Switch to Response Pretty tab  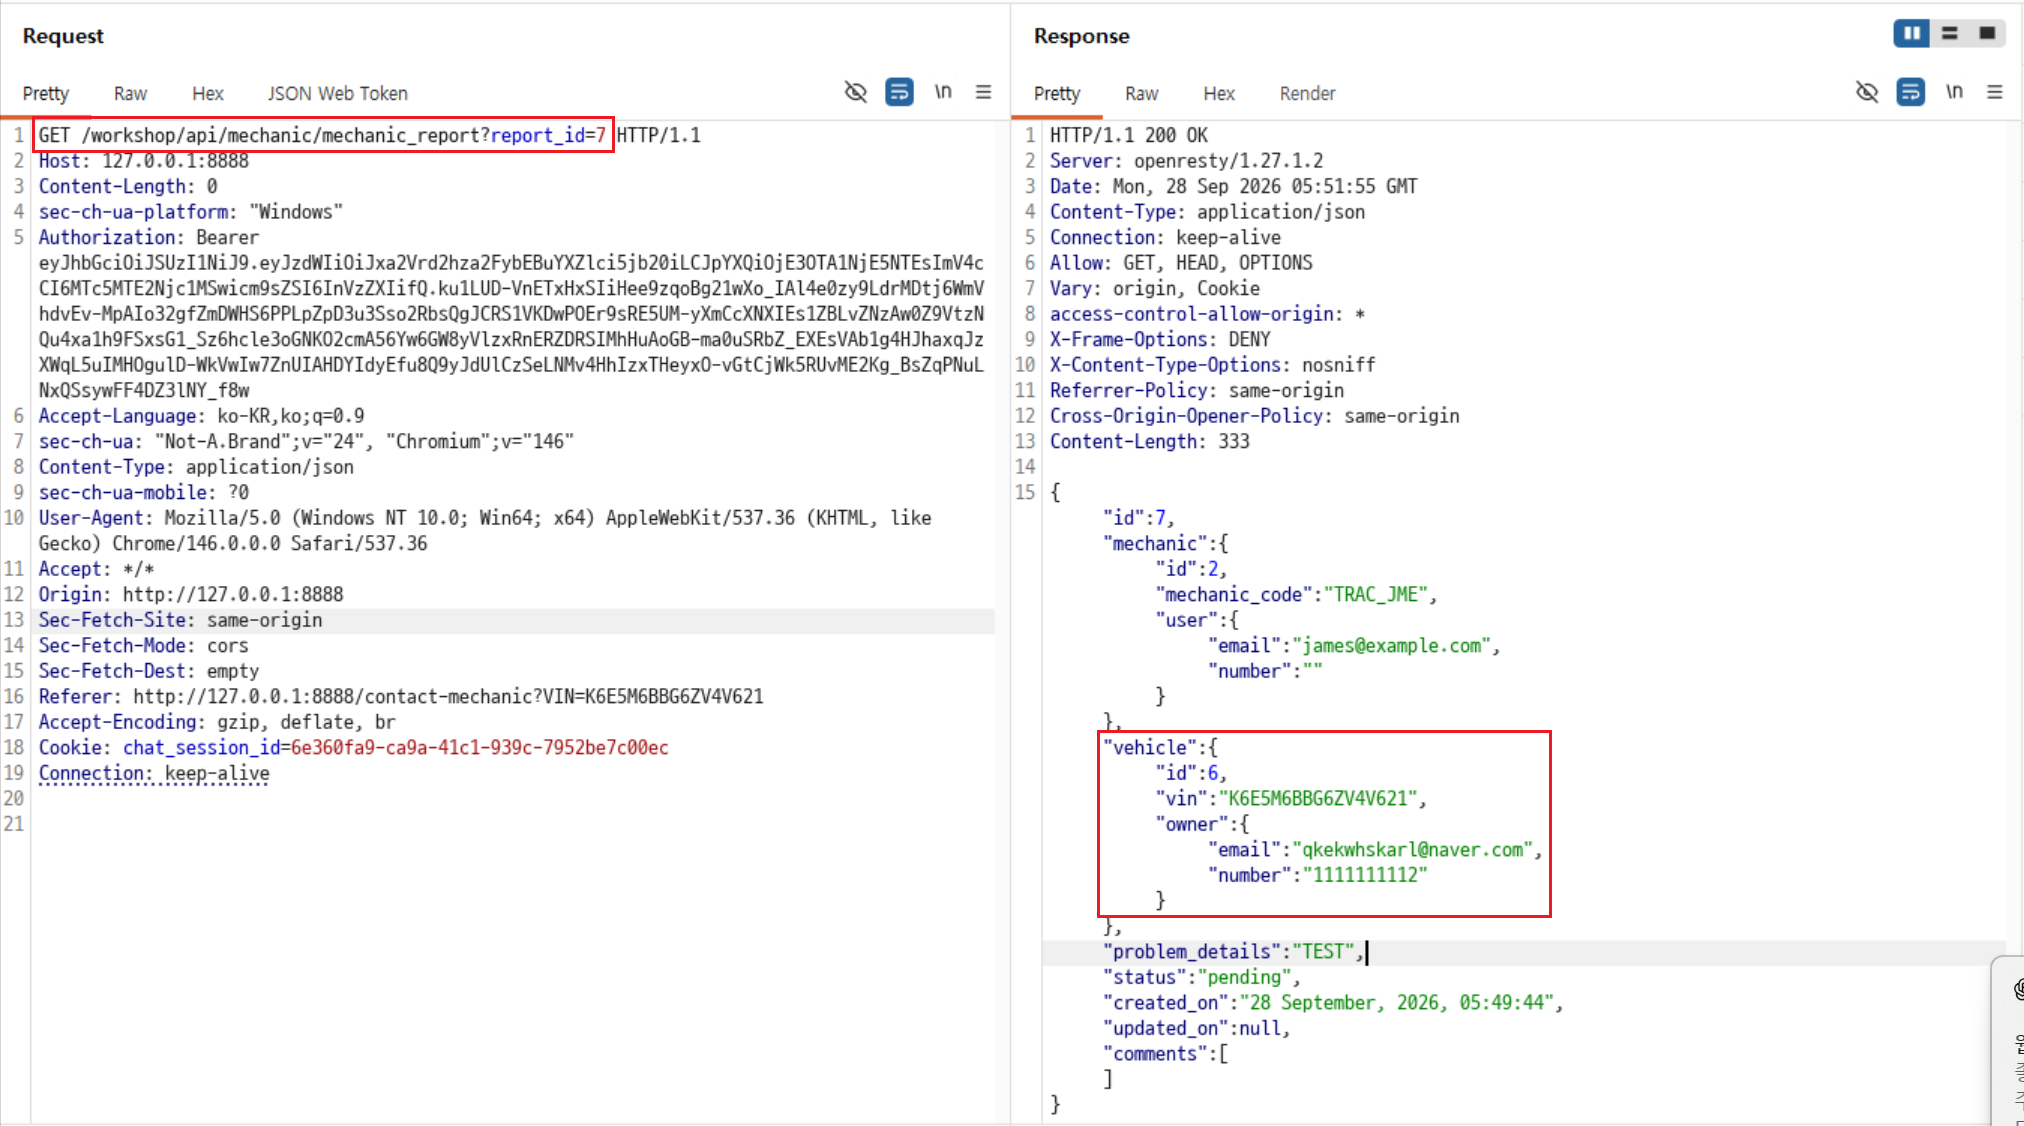pos(1057,93)
